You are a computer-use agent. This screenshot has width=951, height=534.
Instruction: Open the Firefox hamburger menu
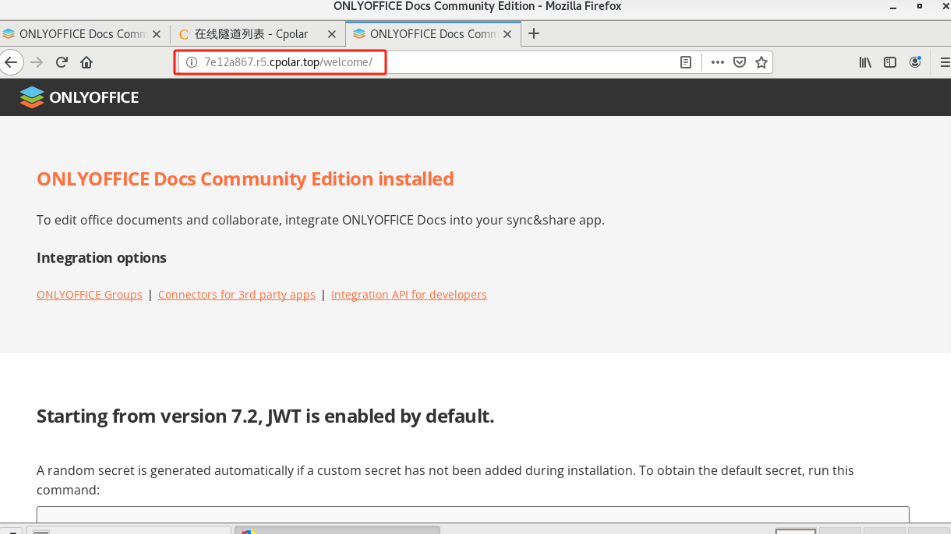pyautogui.click(x=944, y=62)
